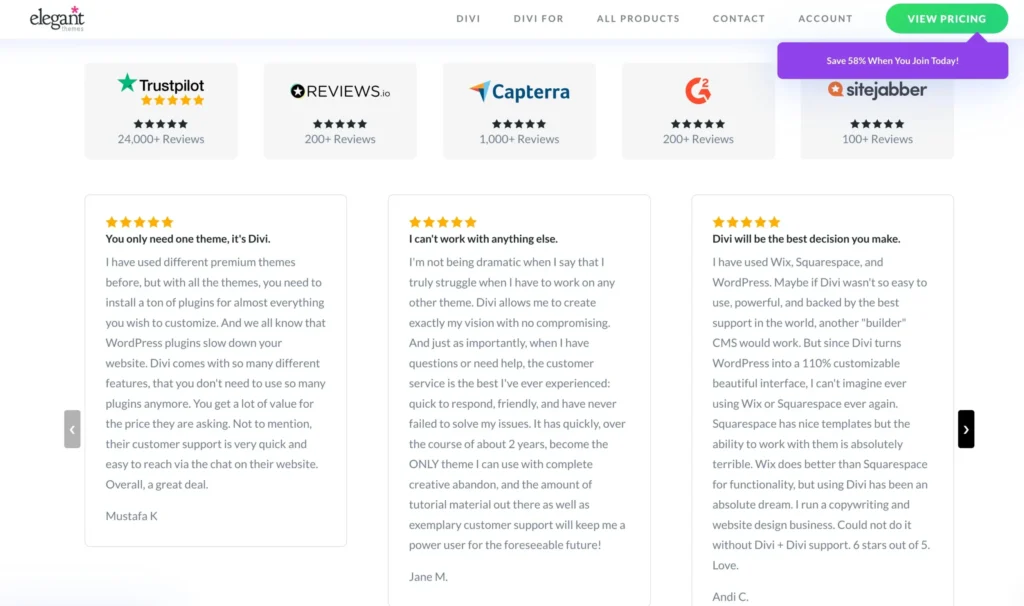Open the ALL PRODUCTS menu
1024x606 pixels.
tap(638, 18)
